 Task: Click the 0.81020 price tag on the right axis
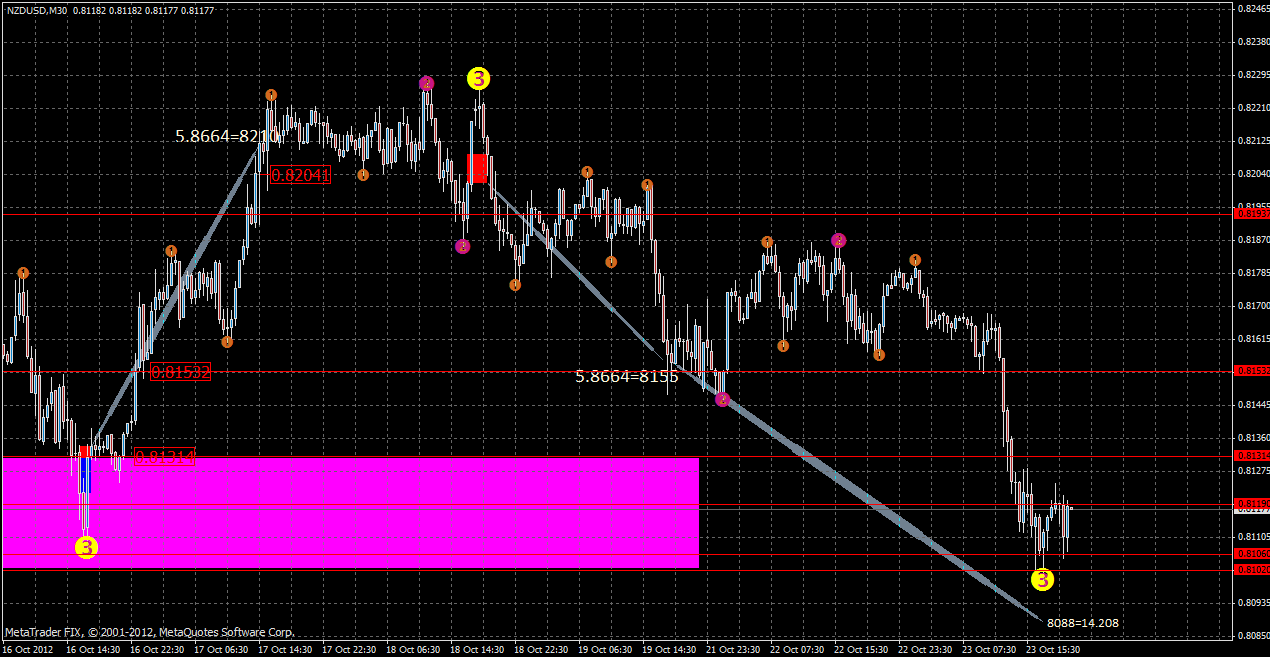(x=1250, y=569)
